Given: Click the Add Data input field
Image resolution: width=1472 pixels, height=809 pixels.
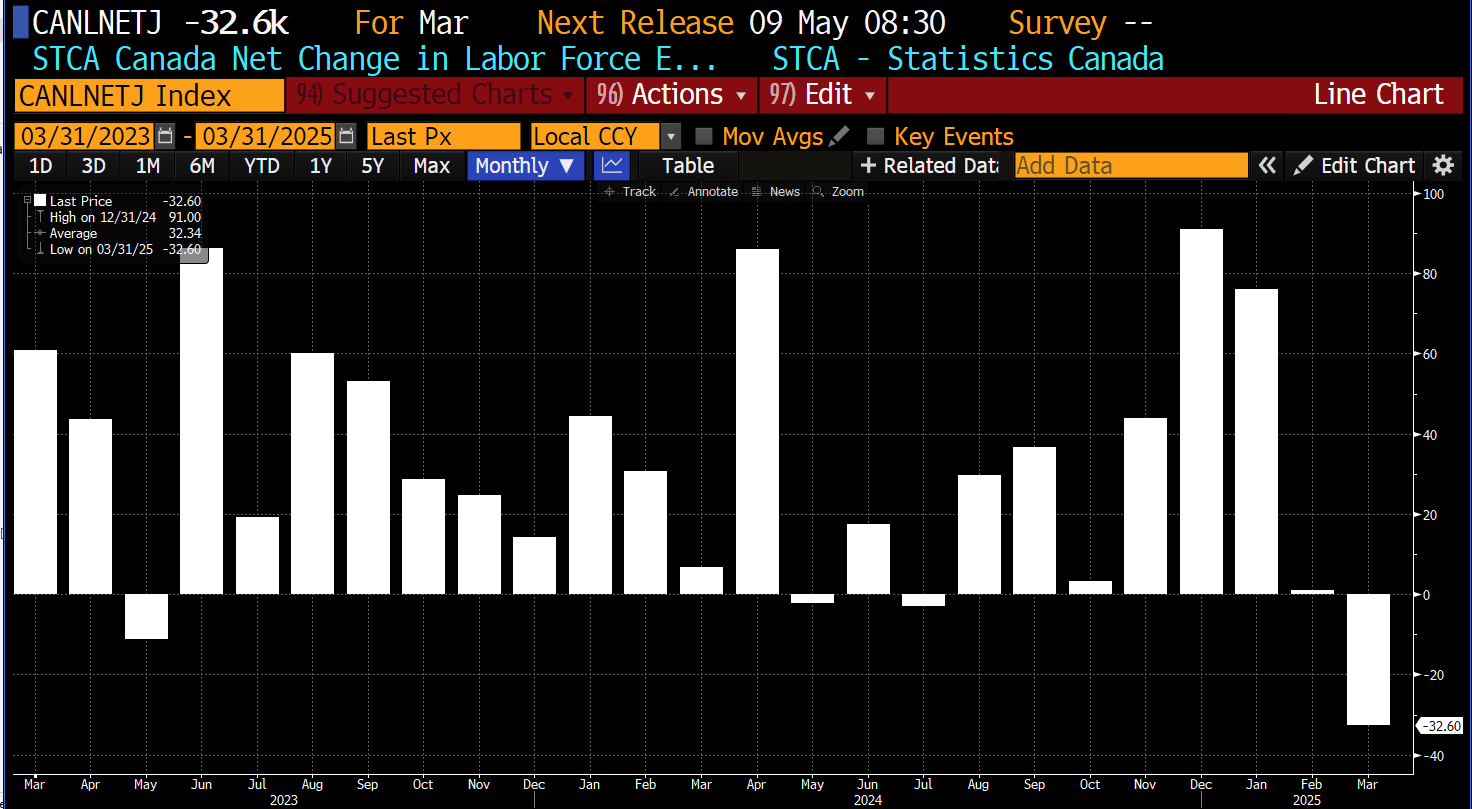Looking at the screenshot, I should (1131, 166).
